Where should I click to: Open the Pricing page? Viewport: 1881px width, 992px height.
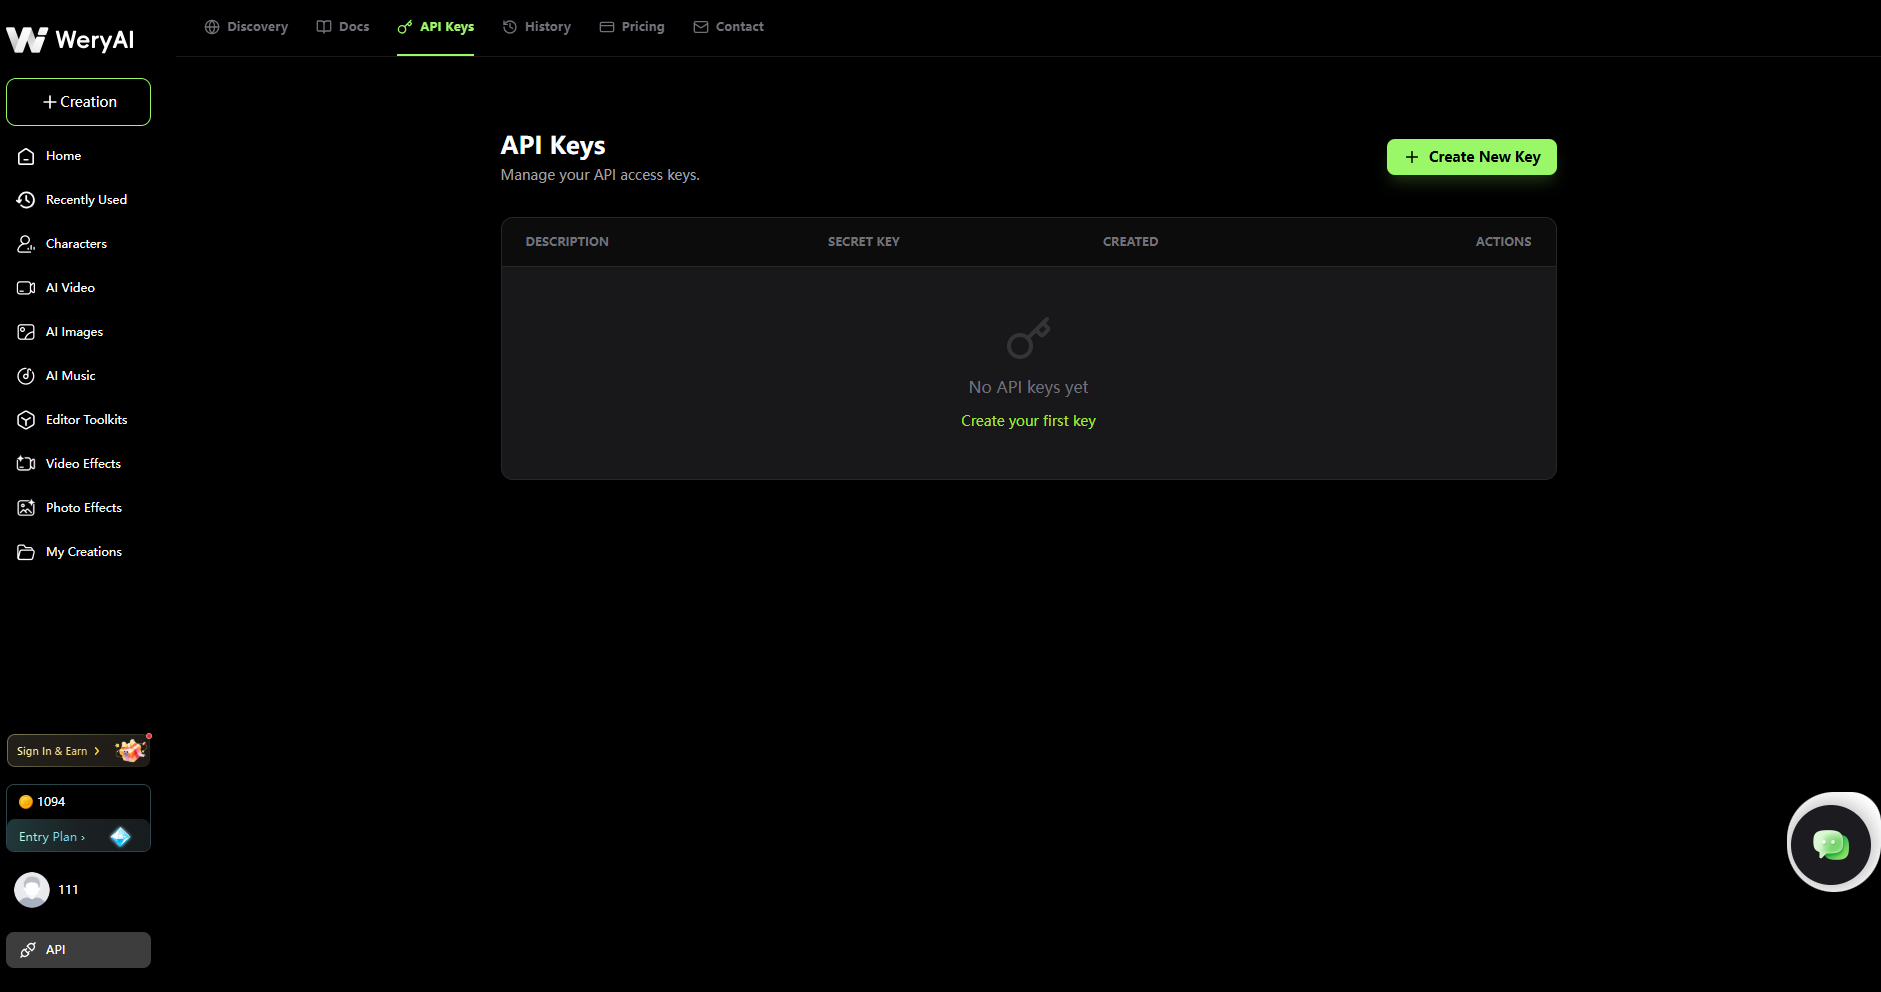(x=631, y=26)
